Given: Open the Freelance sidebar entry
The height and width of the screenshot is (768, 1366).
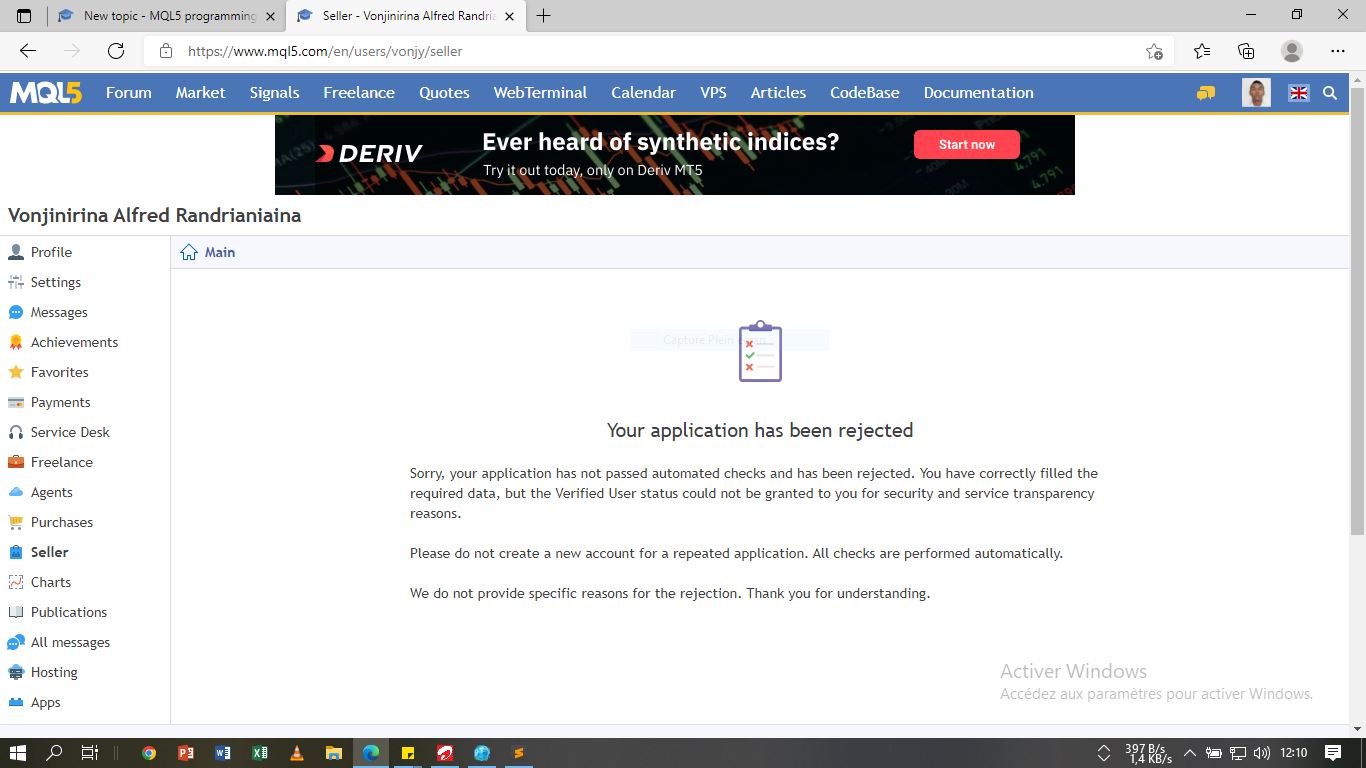Looking at the screenshot, I should tap(50, 462).
